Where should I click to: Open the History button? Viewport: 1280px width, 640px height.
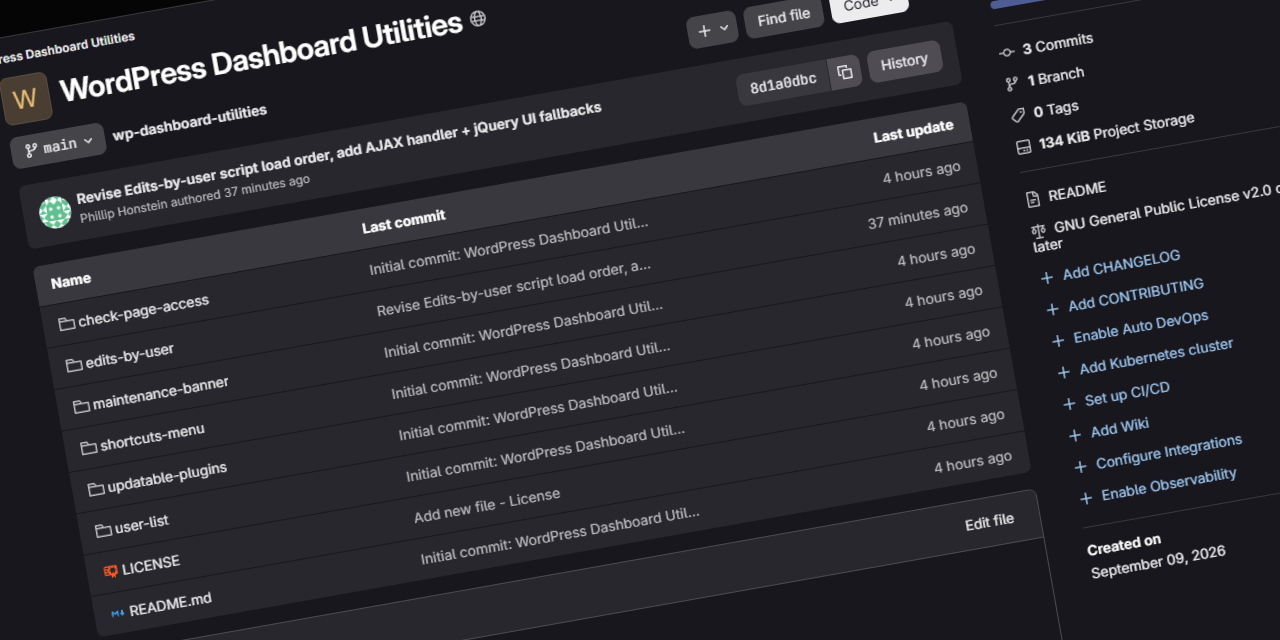click(904, 62)
